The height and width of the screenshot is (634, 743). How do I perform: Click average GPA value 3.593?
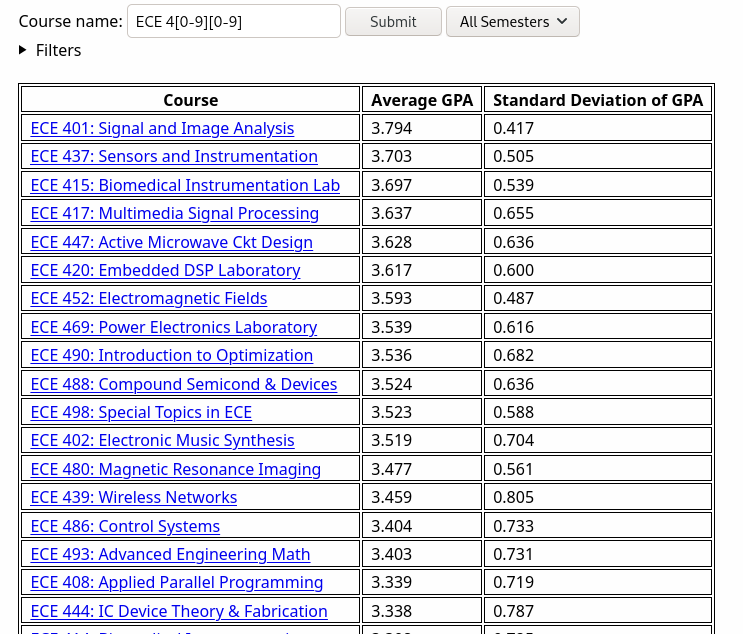[x=391, y=298]
